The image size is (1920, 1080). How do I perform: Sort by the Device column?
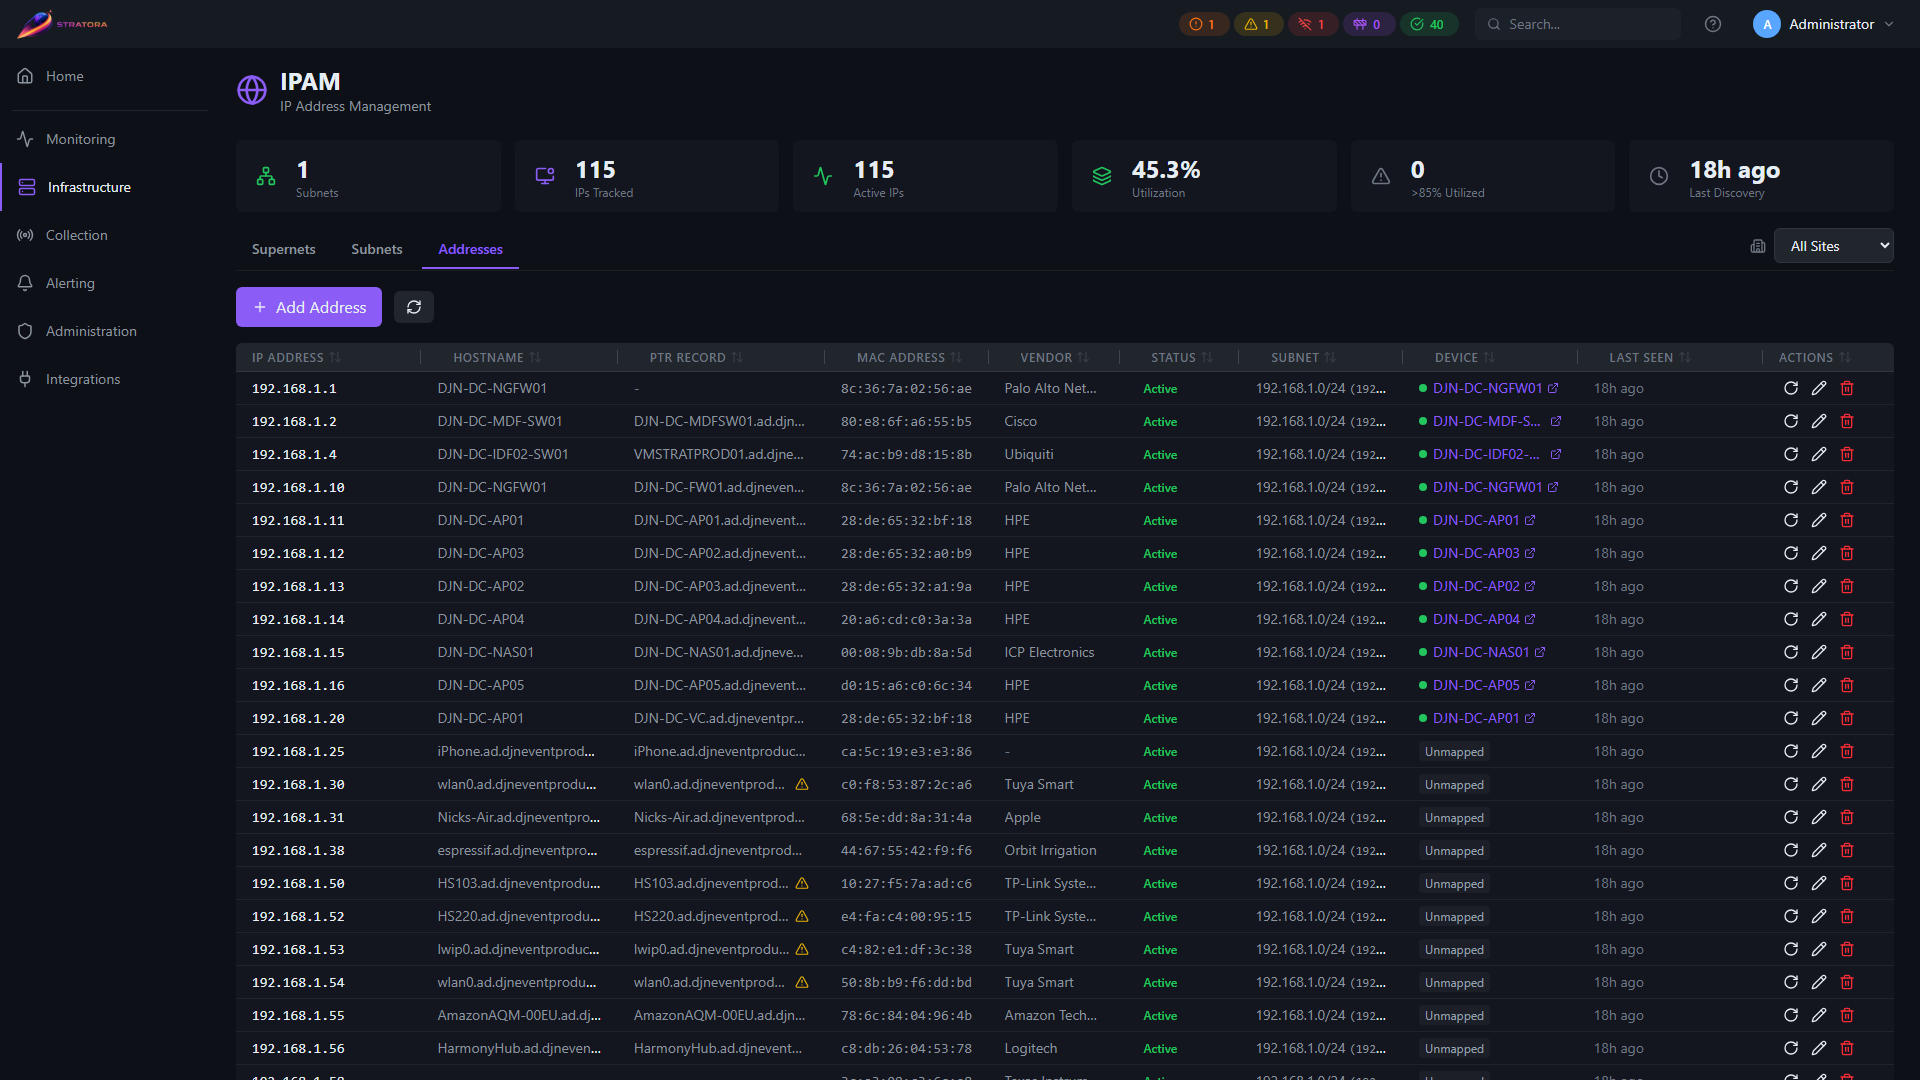click(1464, 357)
